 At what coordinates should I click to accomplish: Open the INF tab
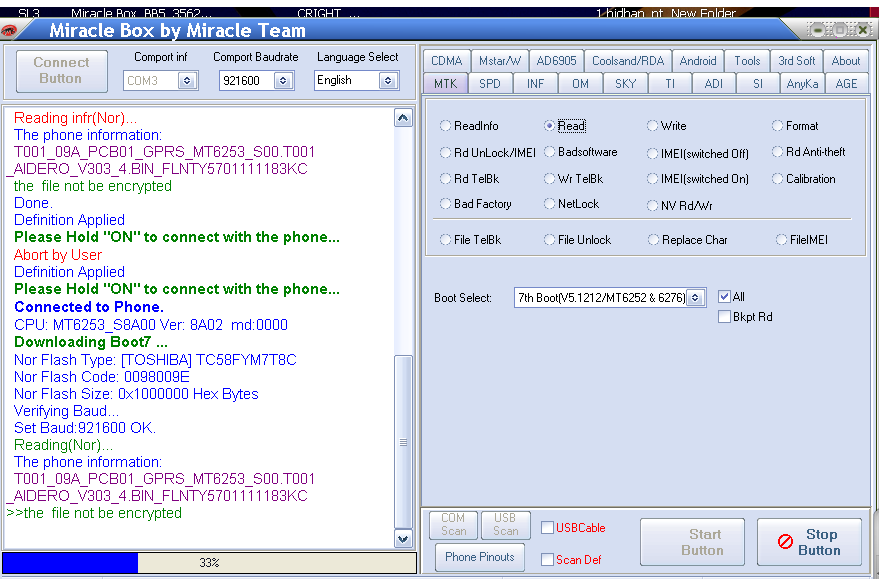535,84
